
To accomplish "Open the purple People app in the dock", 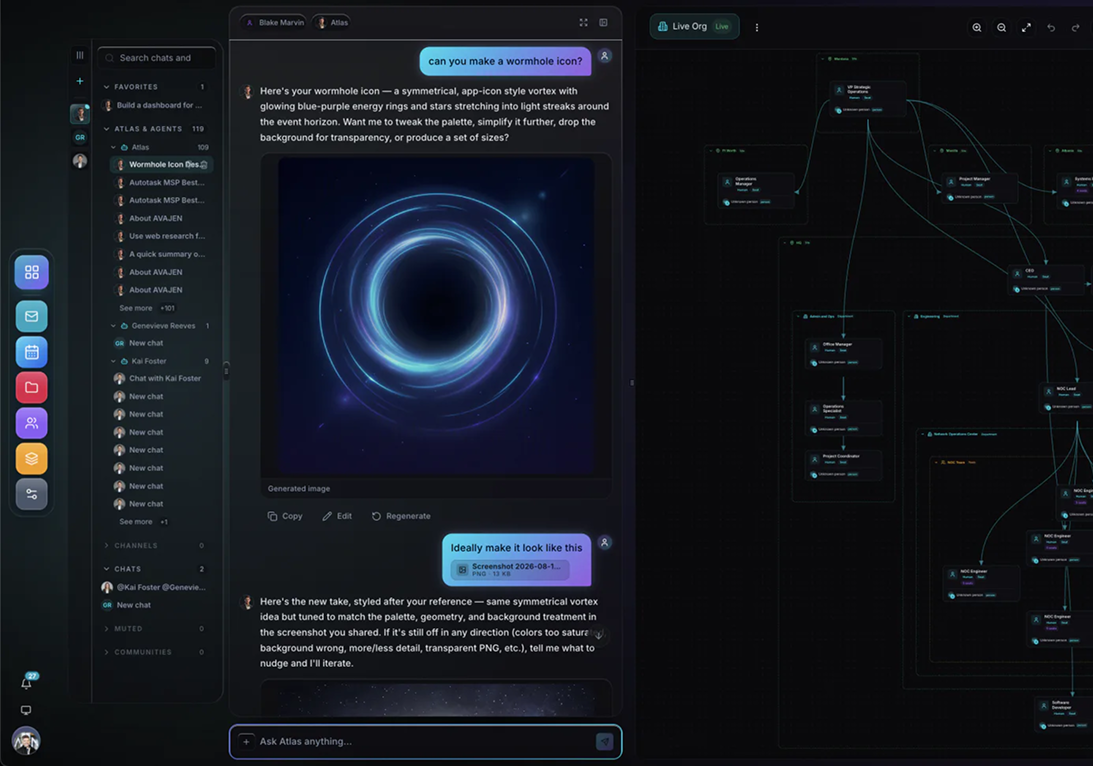I will coord(31,423).
